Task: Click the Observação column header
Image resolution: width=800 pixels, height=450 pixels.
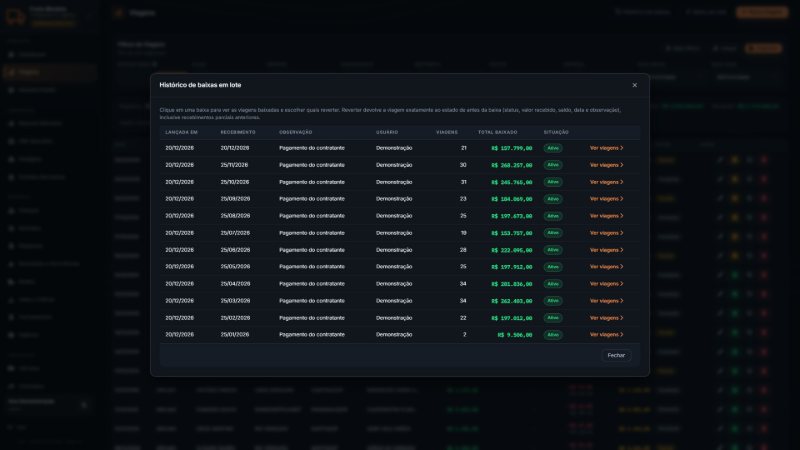Action: (x=295, y=132)
